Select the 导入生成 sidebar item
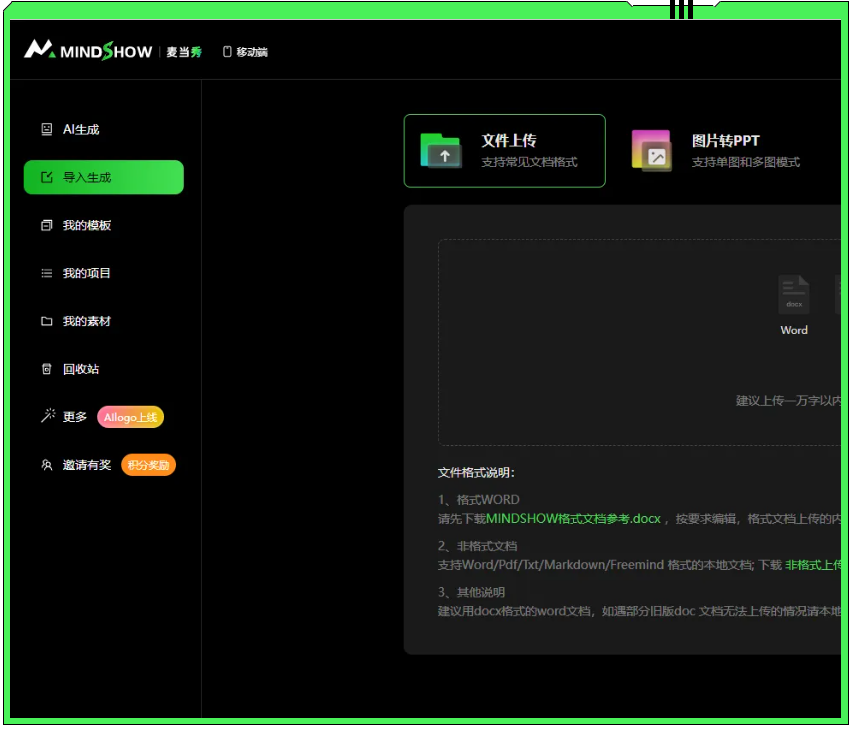Screen dimensions: 854x729 [103, 177]
